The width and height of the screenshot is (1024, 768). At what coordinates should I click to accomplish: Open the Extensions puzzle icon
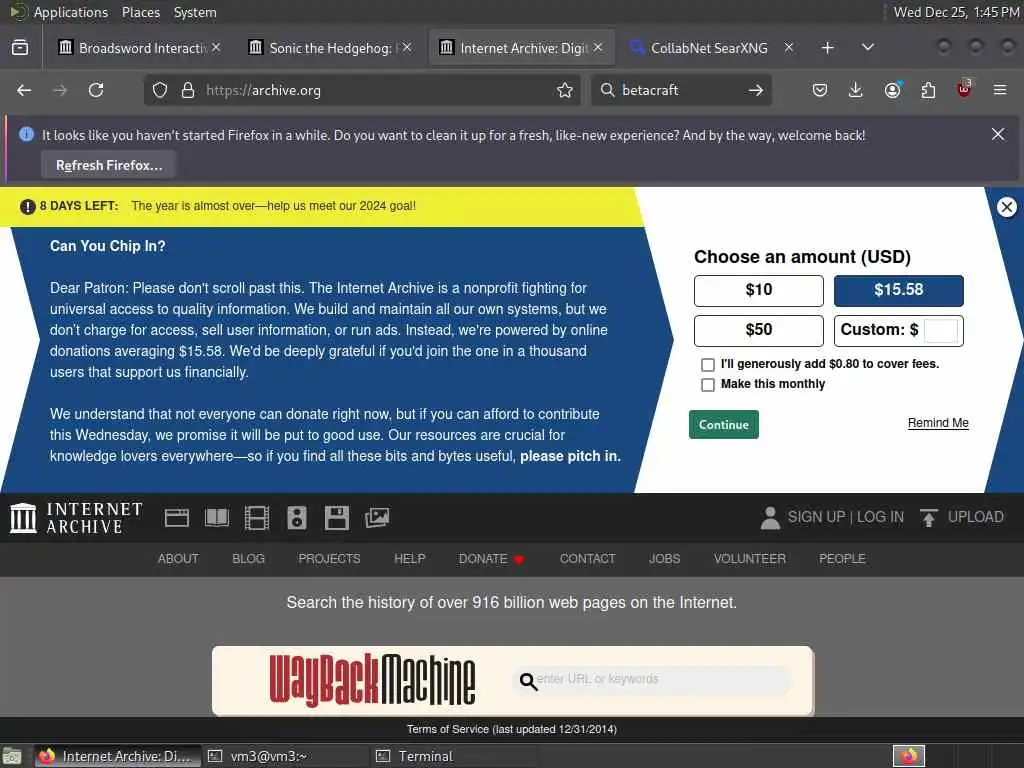(x=928, y=90)
